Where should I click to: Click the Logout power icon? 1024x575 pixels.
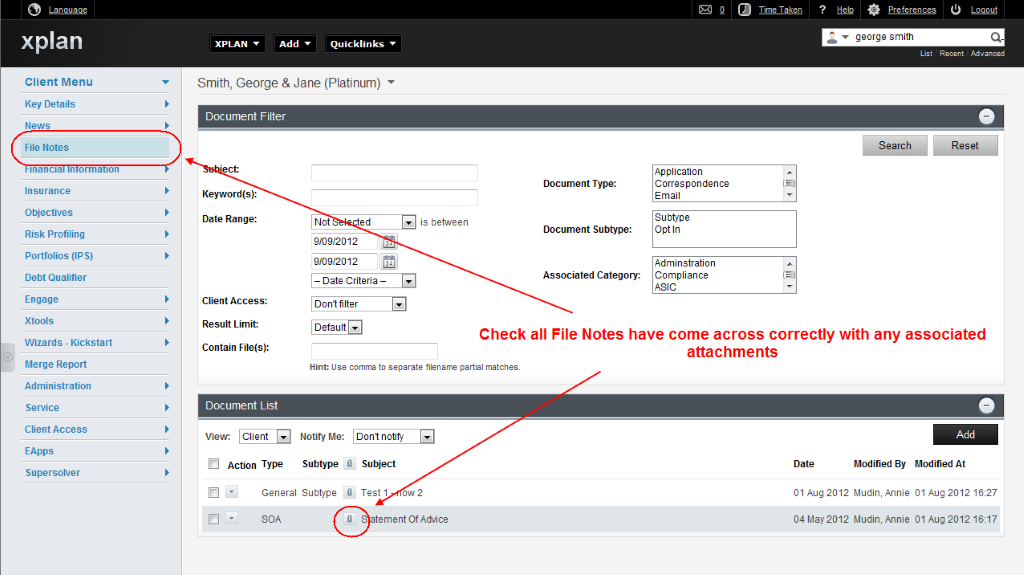(956, 10)
